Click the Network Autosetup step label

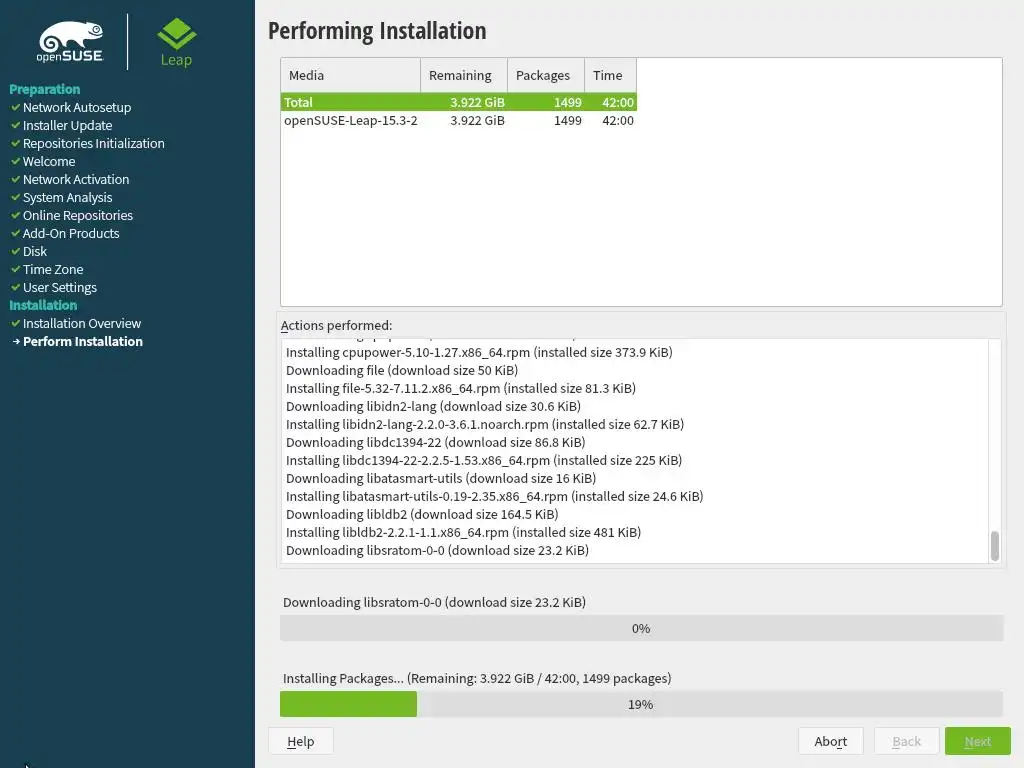point(77,107)
